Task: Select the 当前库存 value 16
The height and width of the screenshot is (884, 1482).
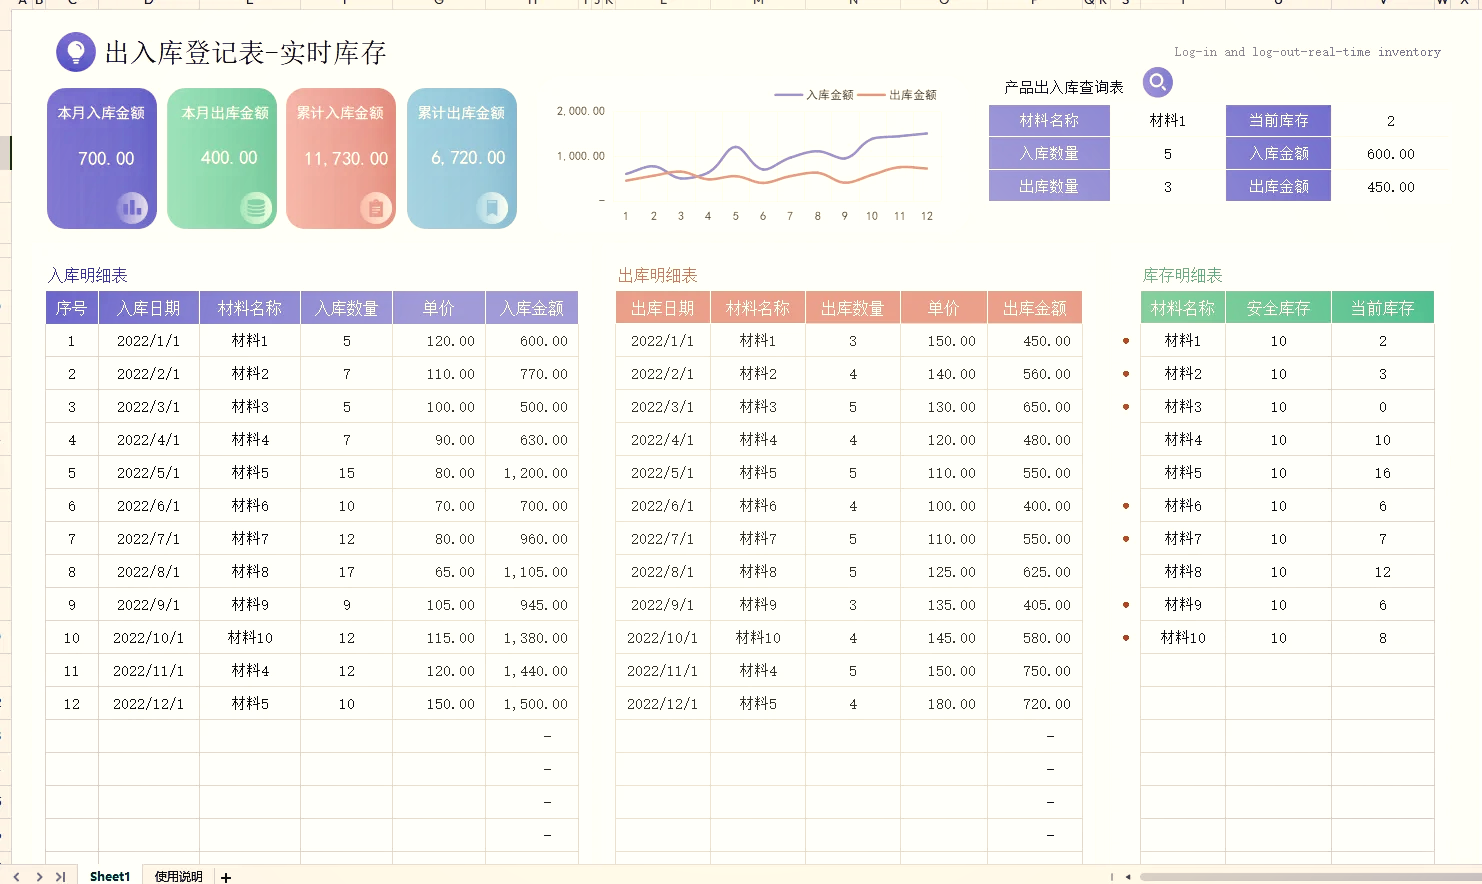Action: 1382,473
